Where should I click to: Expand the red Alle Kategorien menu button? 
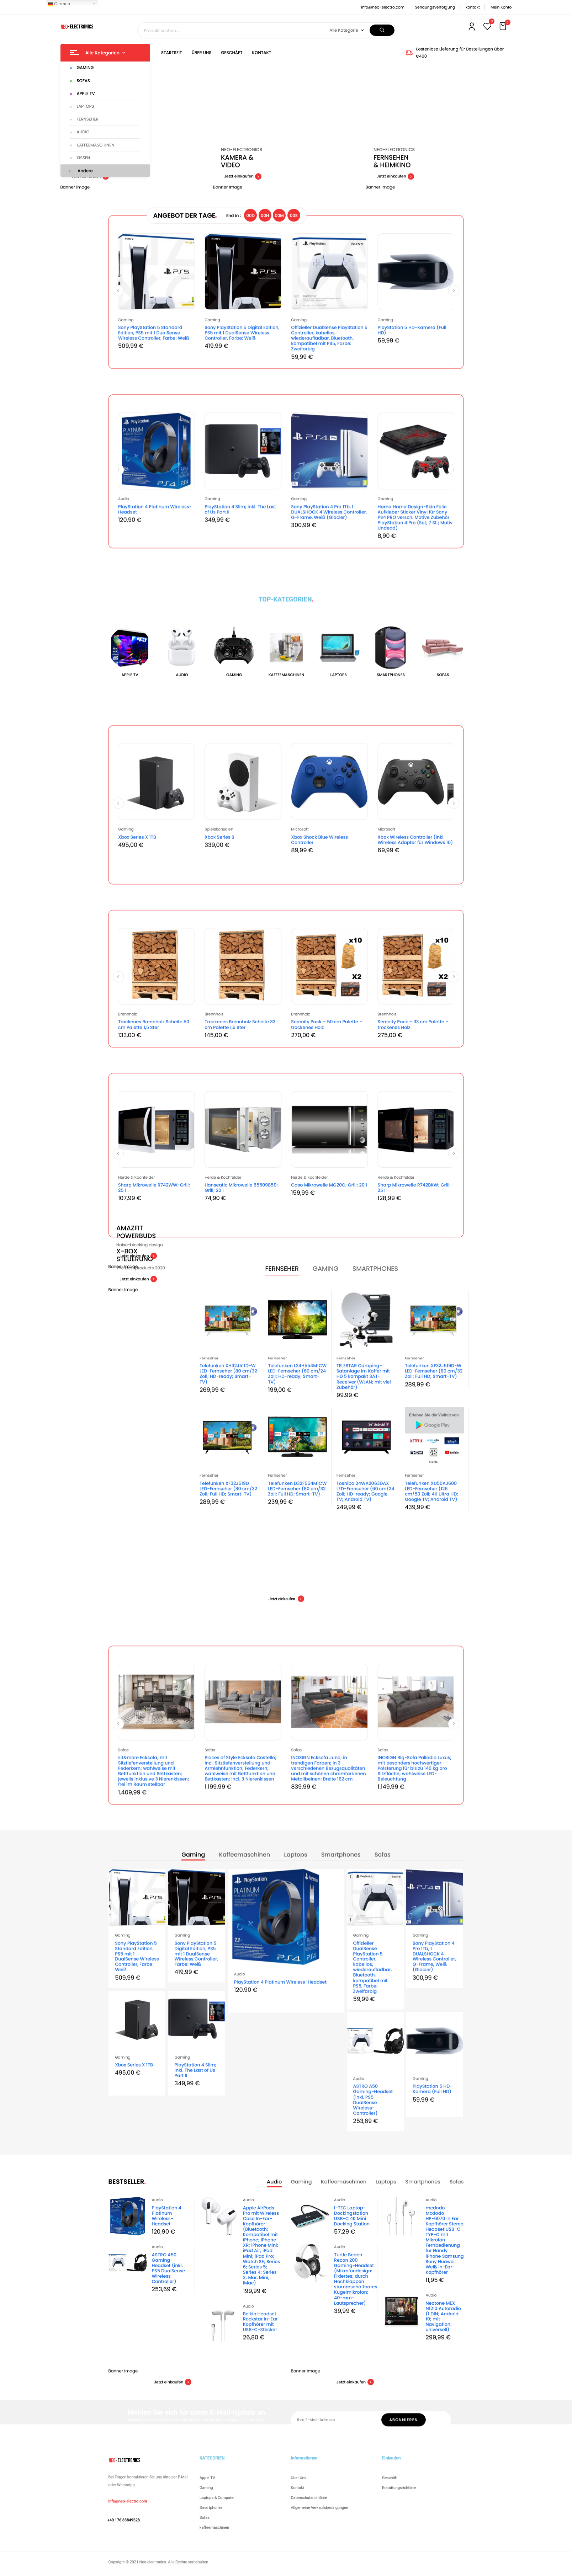(x=105, y=53)
